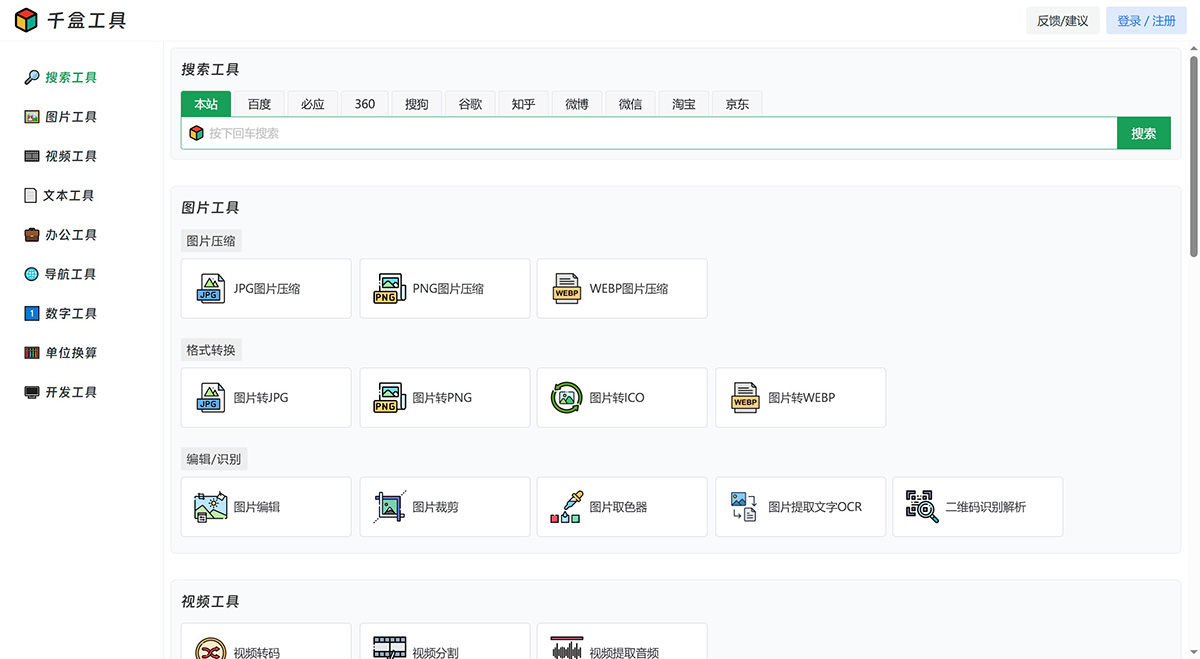Launch the 图片转WEBP converter
This screenshot has width=1200, height=659.
click(800, 397)
